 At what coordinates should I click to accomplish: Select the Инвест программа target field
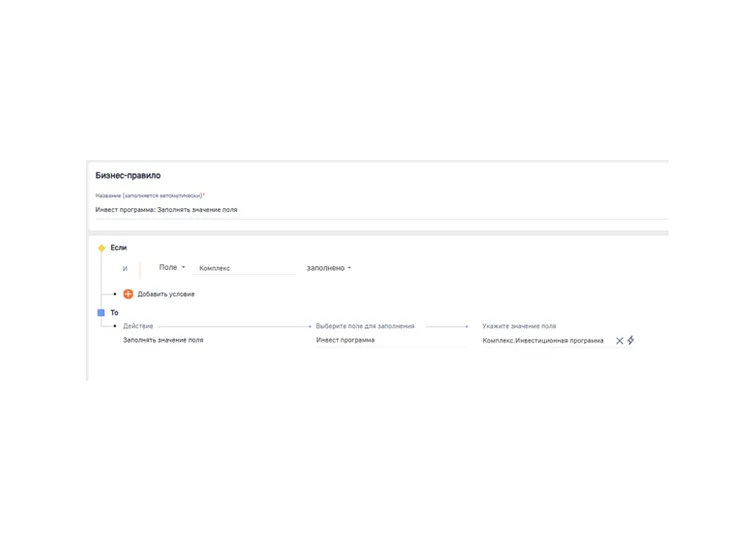coord(391,340)
